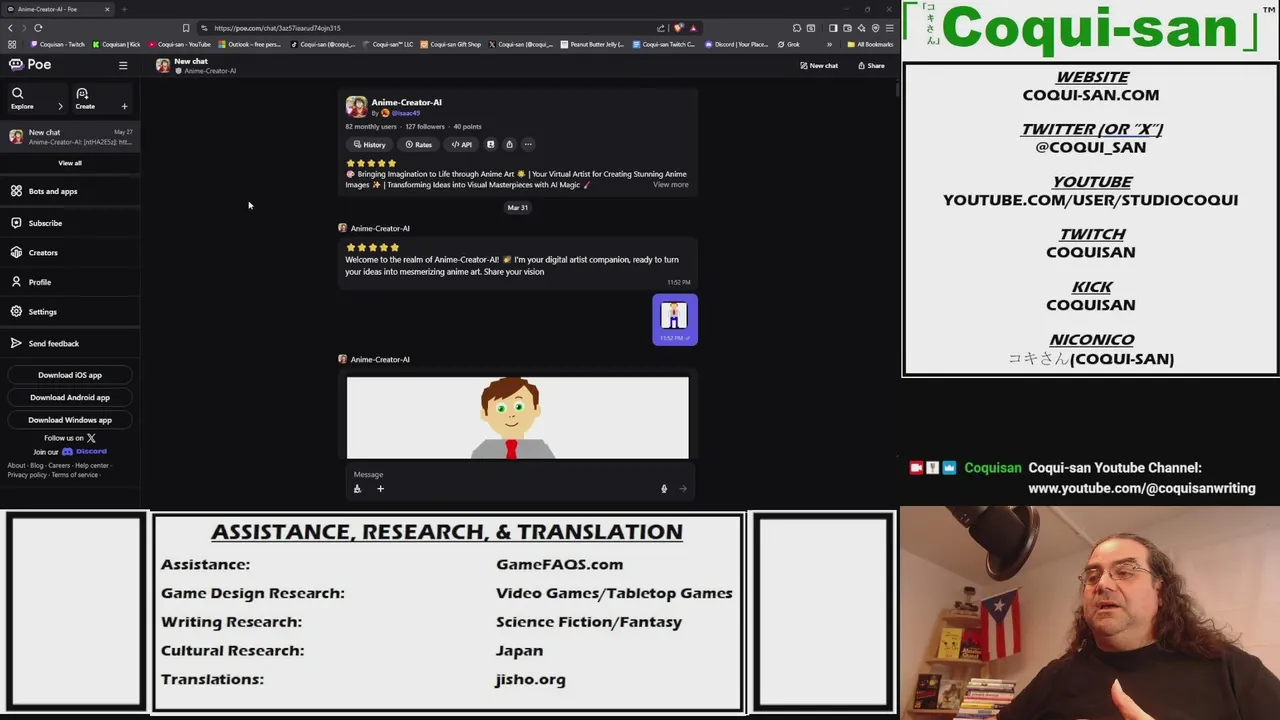Click the Poe logo in the sidebar
The height and width of the screenshot is (720, 1280).
pos(30,64)
